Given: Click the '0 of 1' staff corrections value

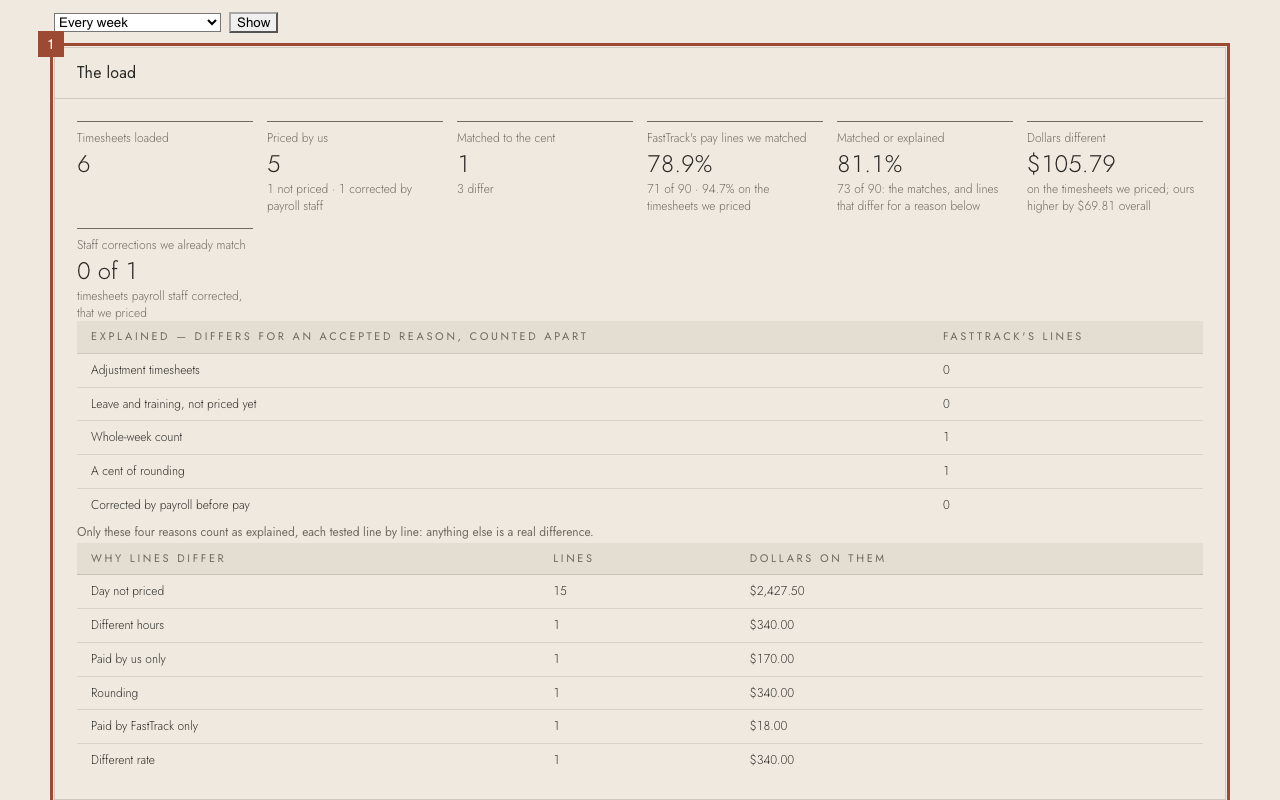Looking at the screenshot, I should click(x=107, y=271).
